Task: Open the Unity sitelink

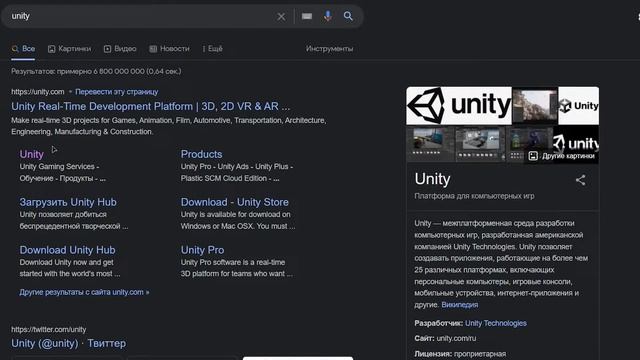Action: tap(31, 154)
